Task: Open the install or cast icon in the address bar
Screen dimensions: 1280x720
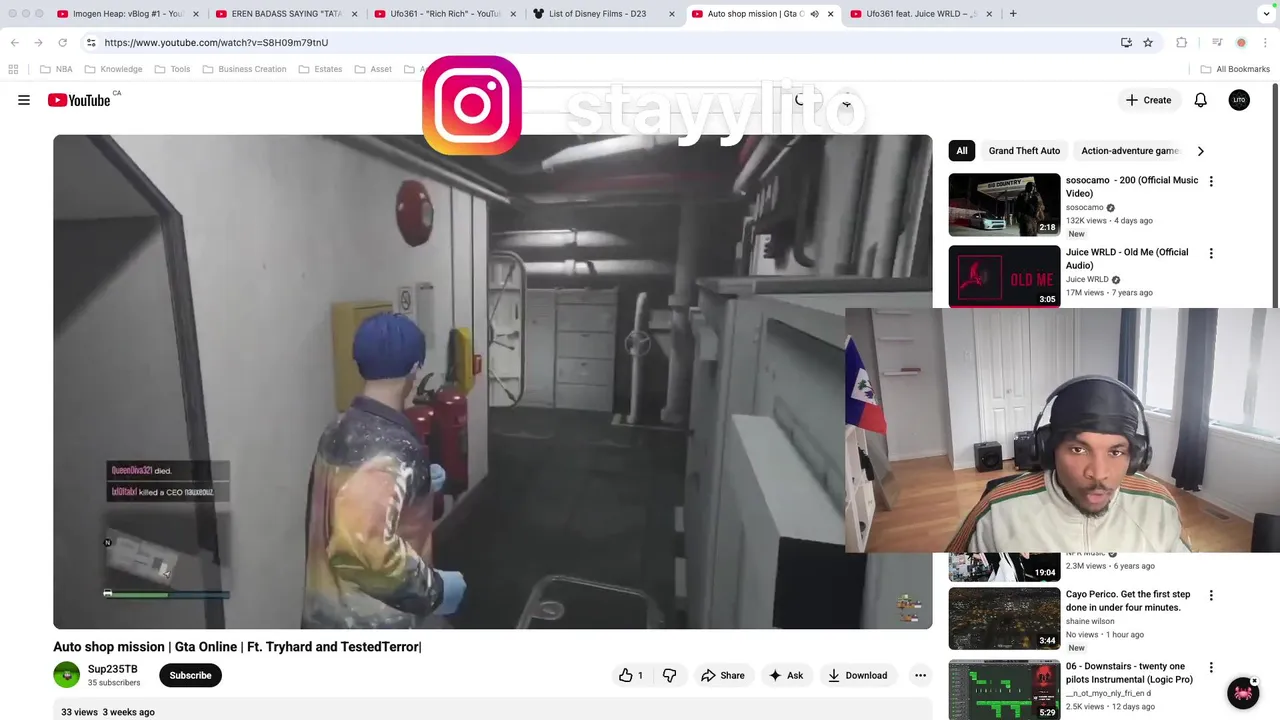Action: pos(1126,42)
